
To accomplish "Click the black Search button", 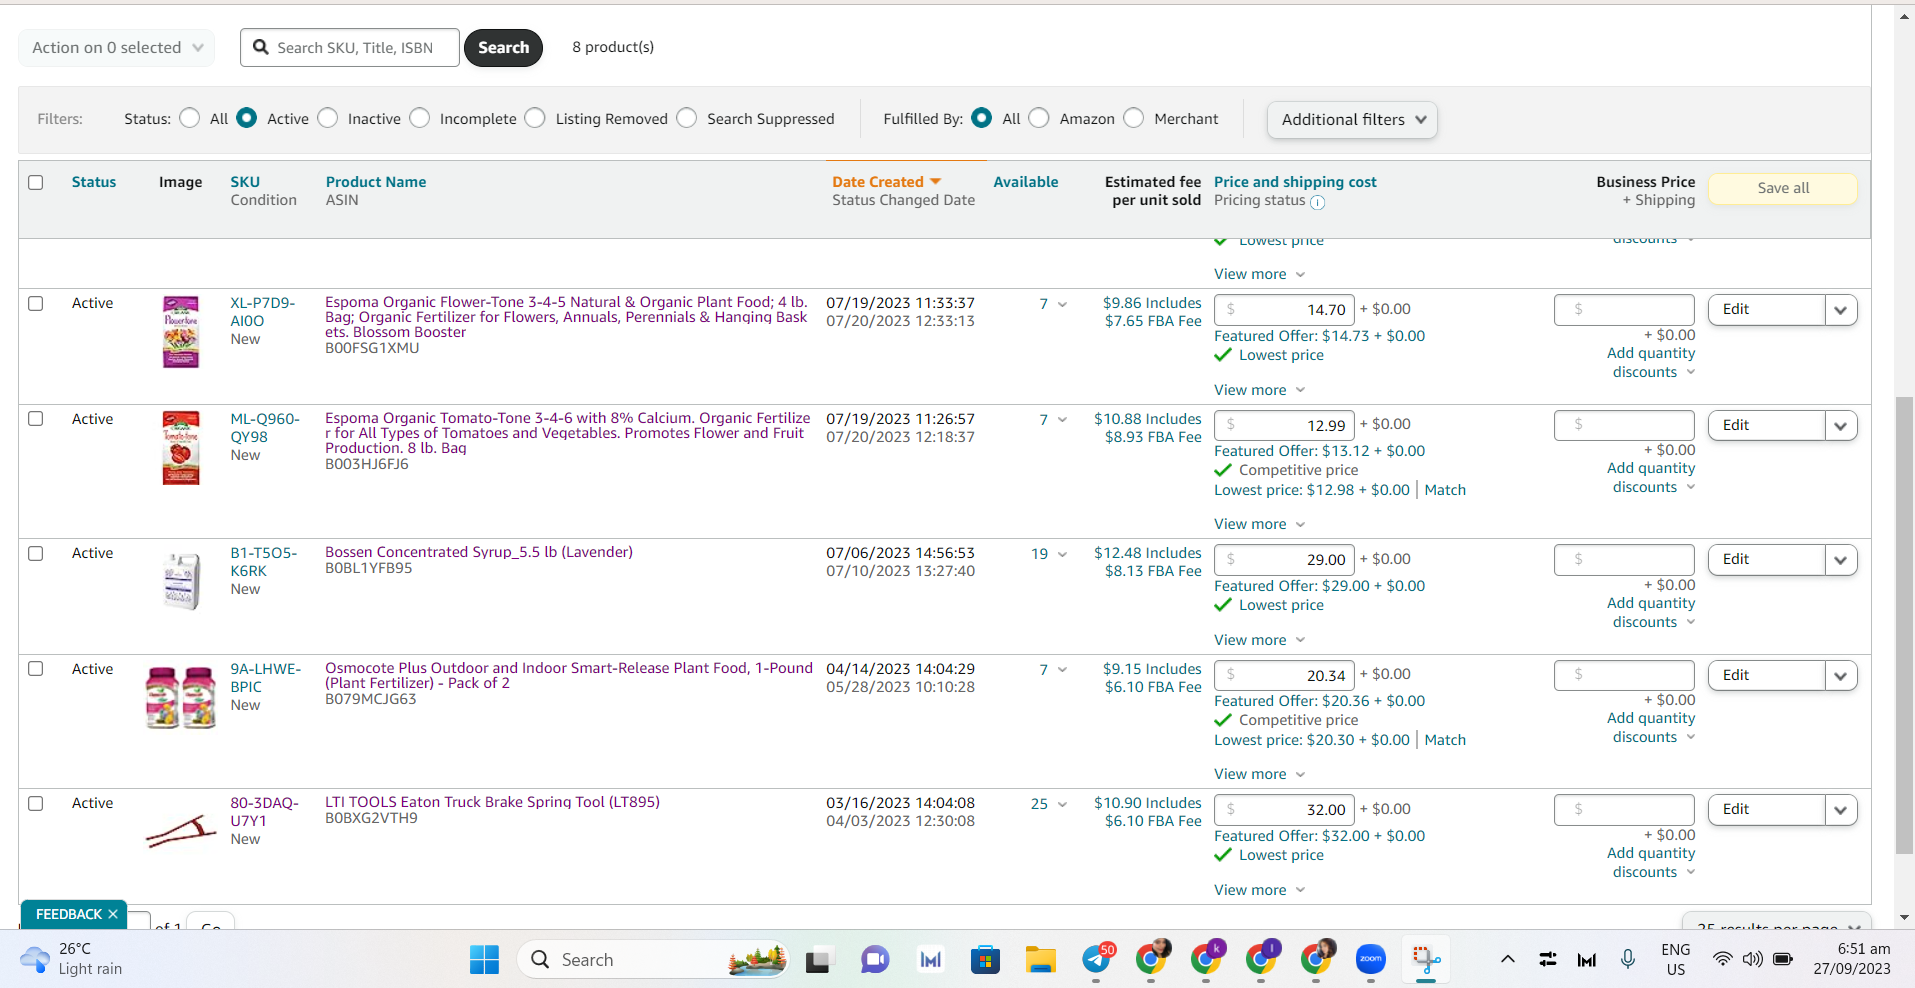I will click(504, 48).
